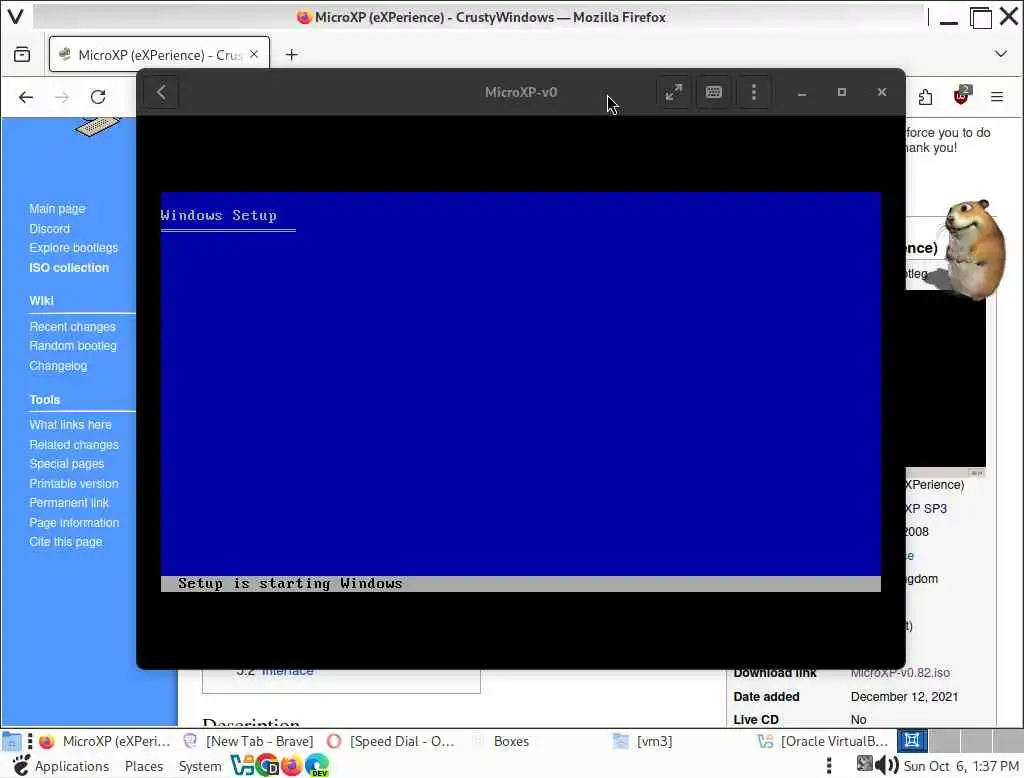Select the active workspace switcher tile
1024x778 pixels.
[912, 741]
